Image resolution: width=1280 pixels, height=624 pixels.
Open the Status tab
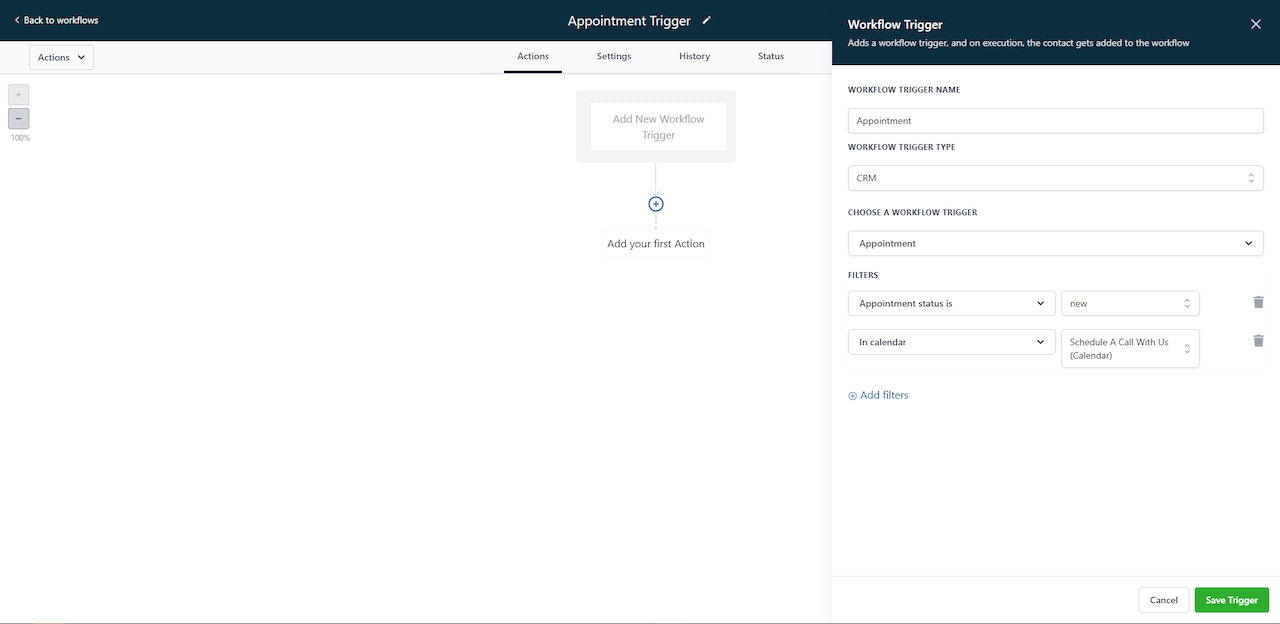[771, 57]
